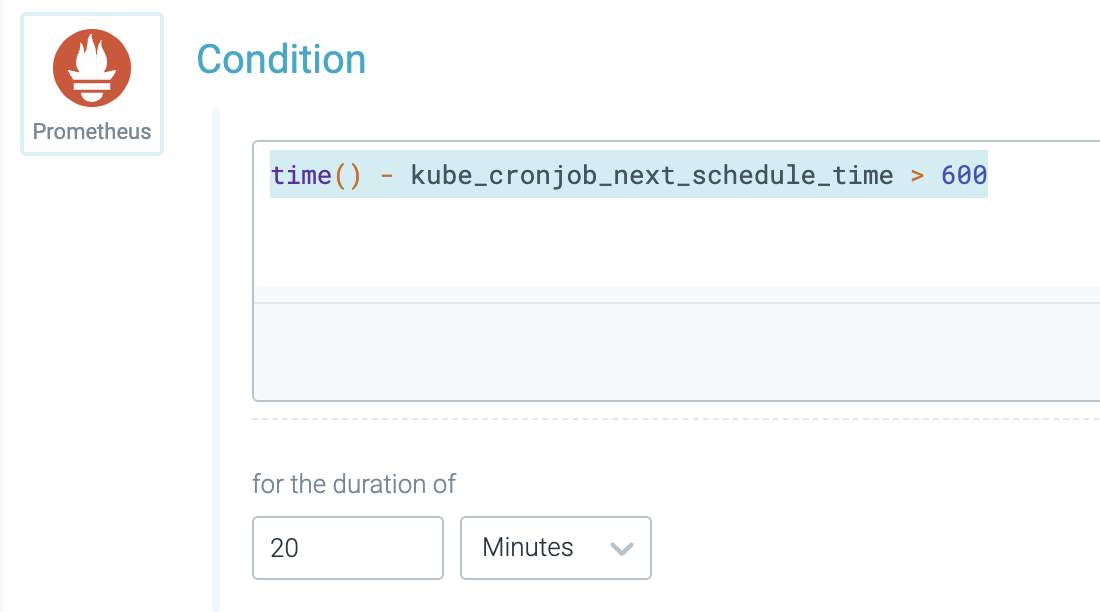Click the duration value field showing 20
Screen dimensions: 1100x612
click(347, 548)
